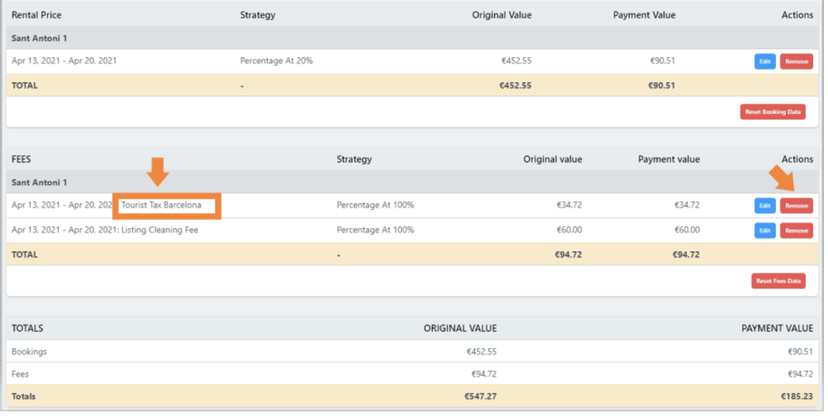Click the Bookings row in Totals table

(x=29, y=352)
